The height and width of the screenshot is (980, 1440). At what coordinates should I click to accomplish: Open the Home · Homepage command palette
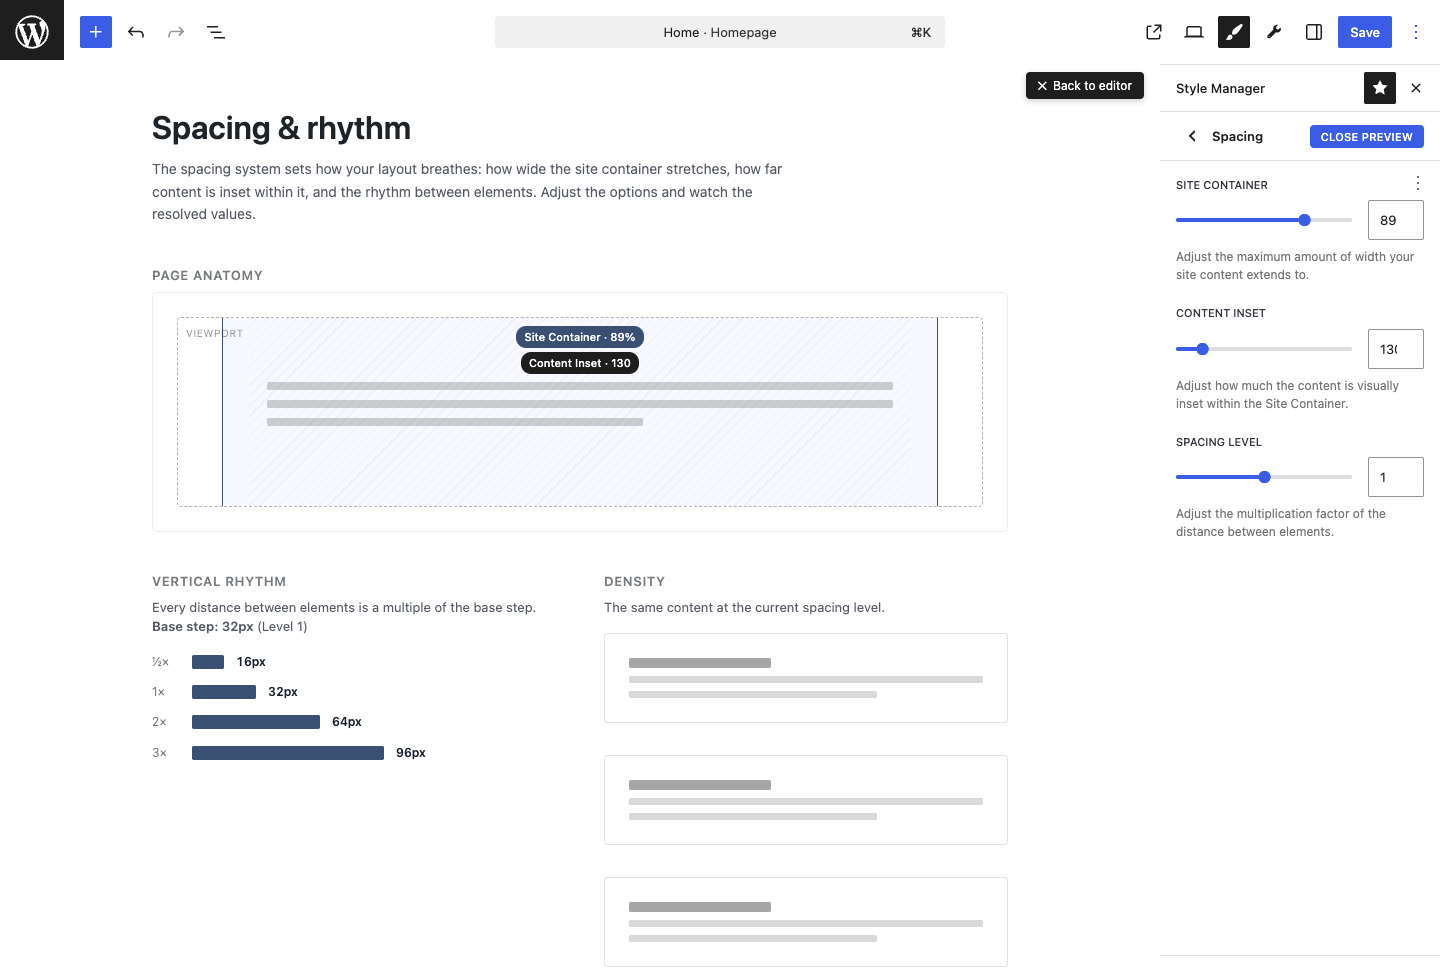[720, 32]
